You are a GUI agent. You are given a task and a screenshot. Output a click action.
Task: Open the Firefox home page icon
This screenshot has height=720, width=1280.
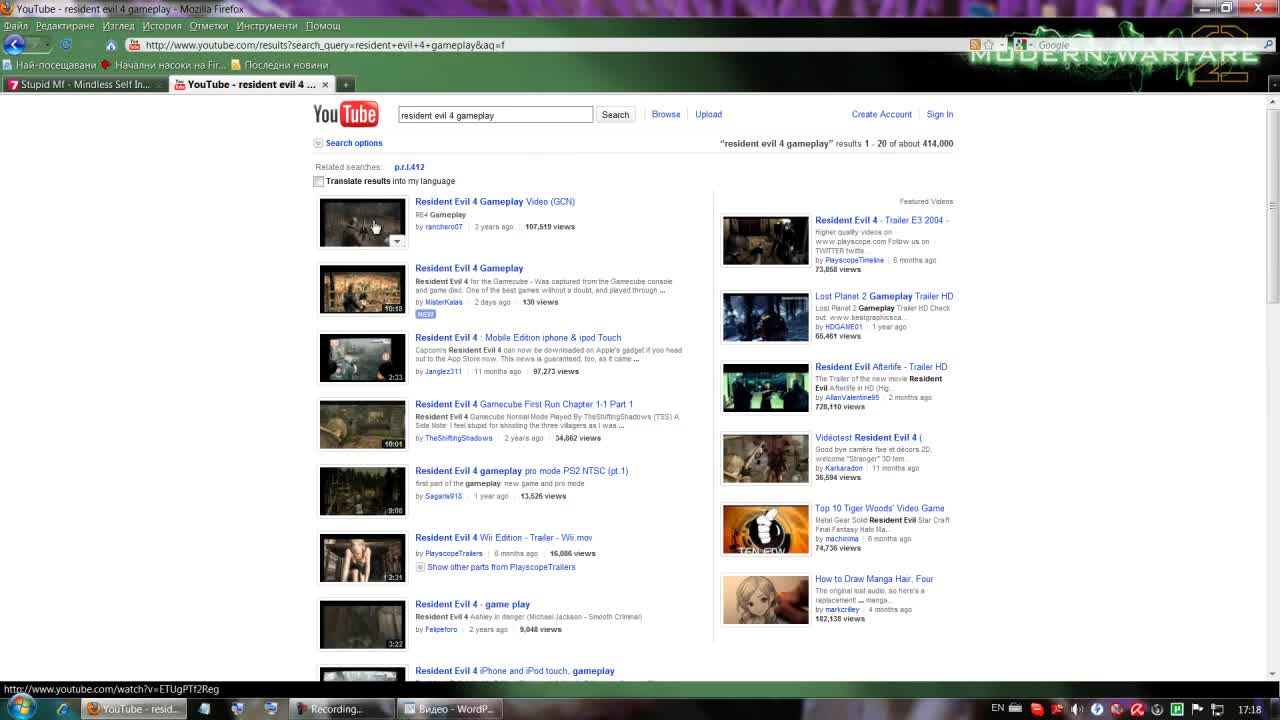[x=111, y=45]
